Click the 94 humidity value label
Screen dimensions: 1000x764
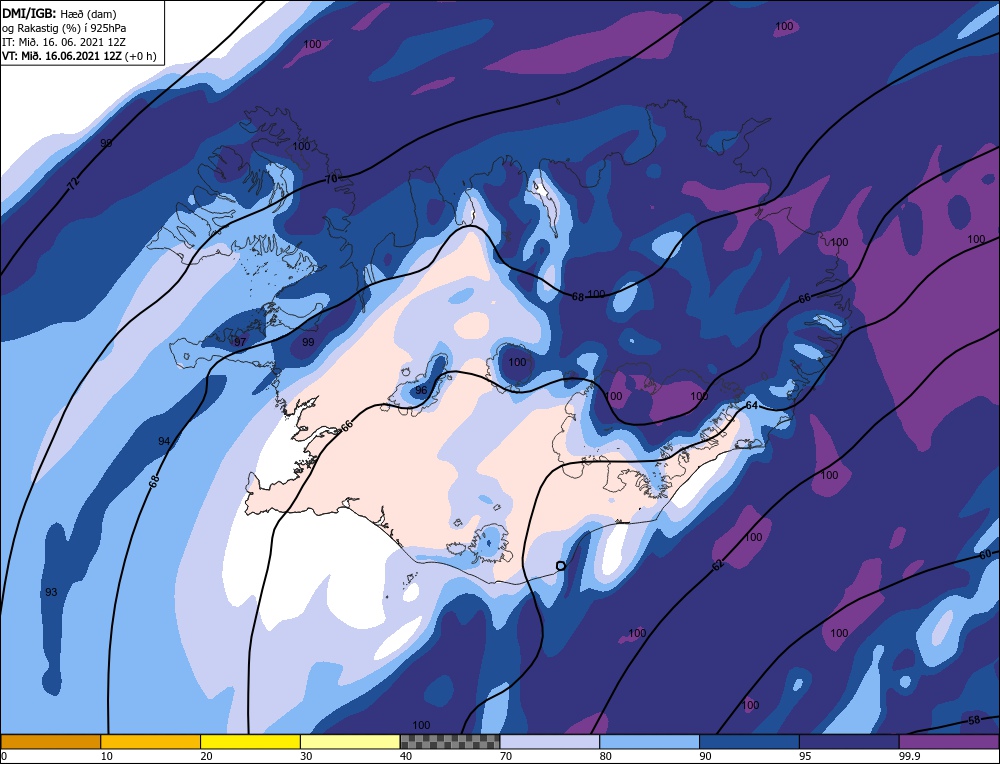pyautogui.click(x=164, y=441)
